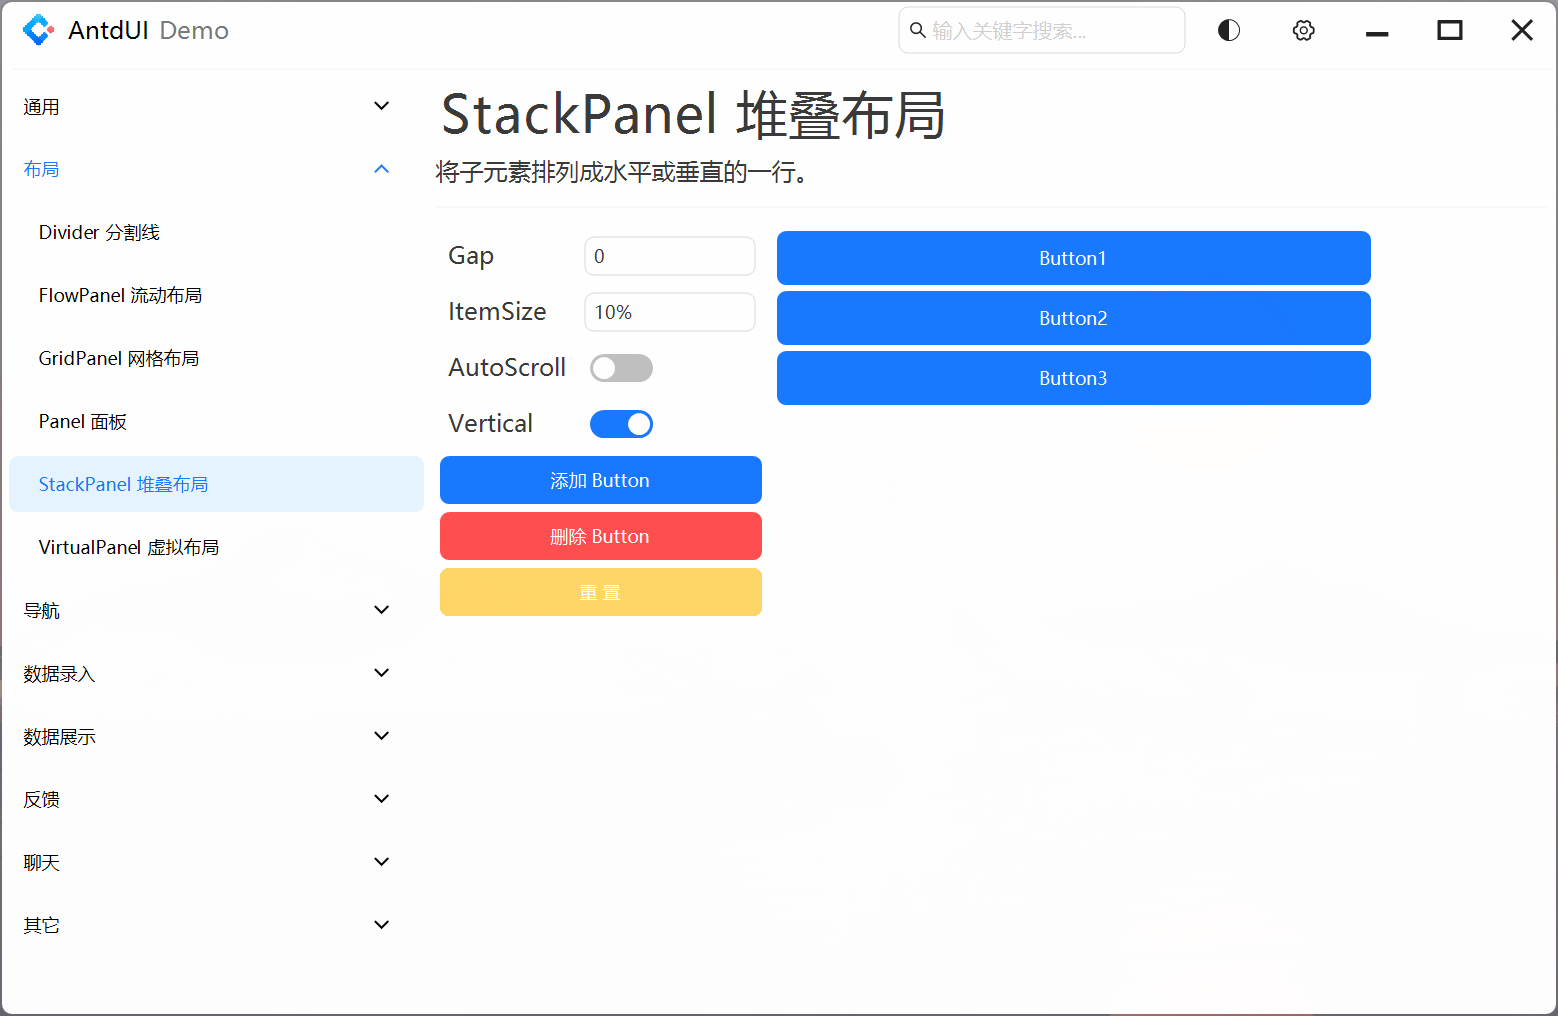Click inside the Gap input field
Image resolution: width=1558 pixels, height=1016 pixels.
click(x=669, y=256)
